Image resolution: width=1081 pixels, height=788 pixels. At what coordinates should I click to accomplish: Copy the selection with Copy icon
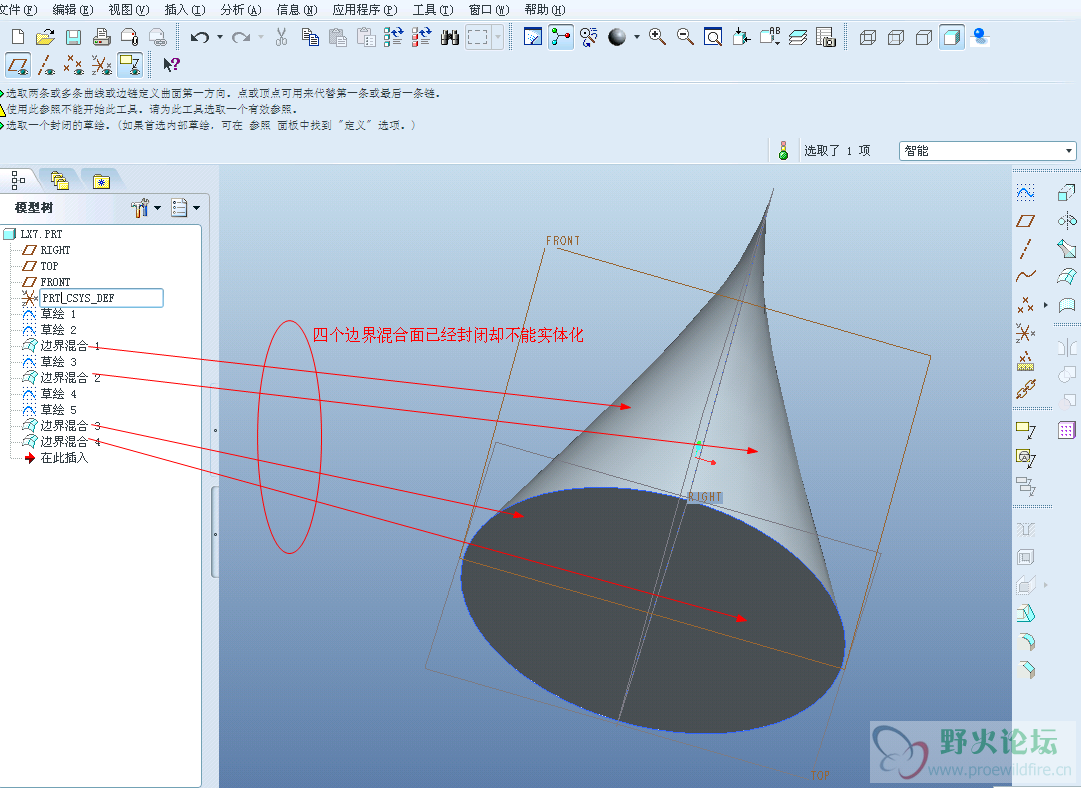click(x=310, y=37)
